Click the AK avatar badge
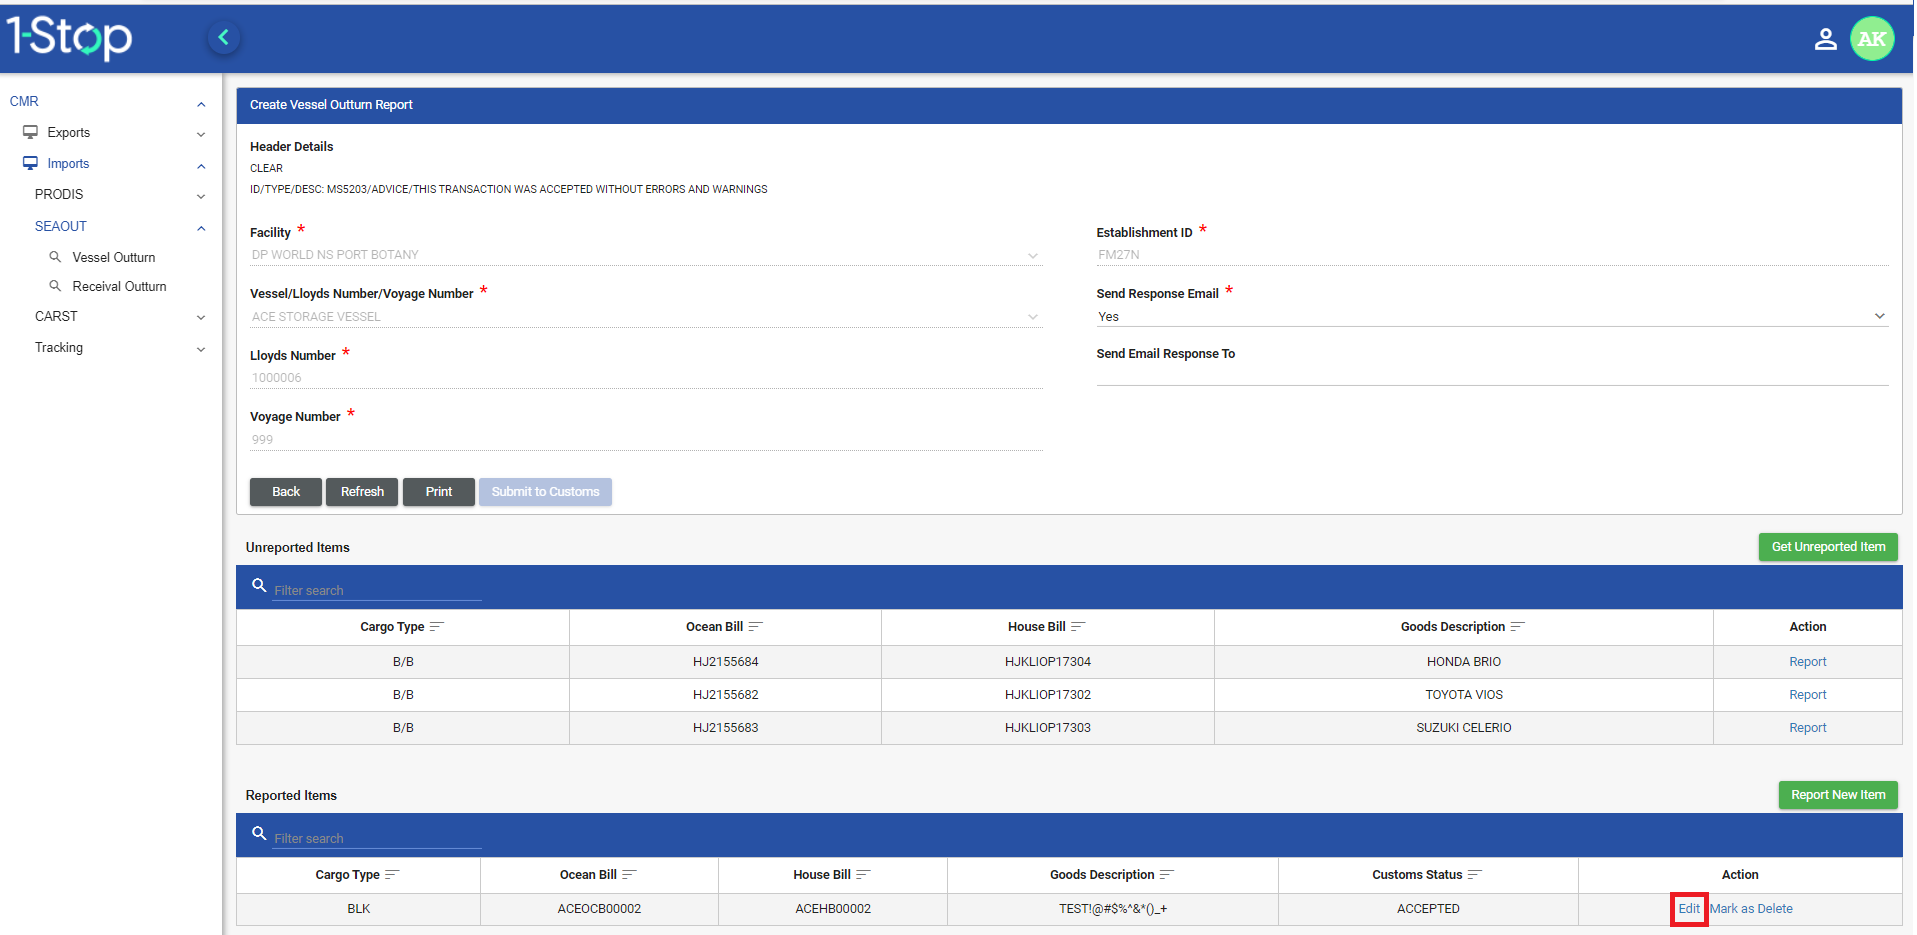Image resolution: width=1917 pixels, height=935 pixels. (1871, 39)
